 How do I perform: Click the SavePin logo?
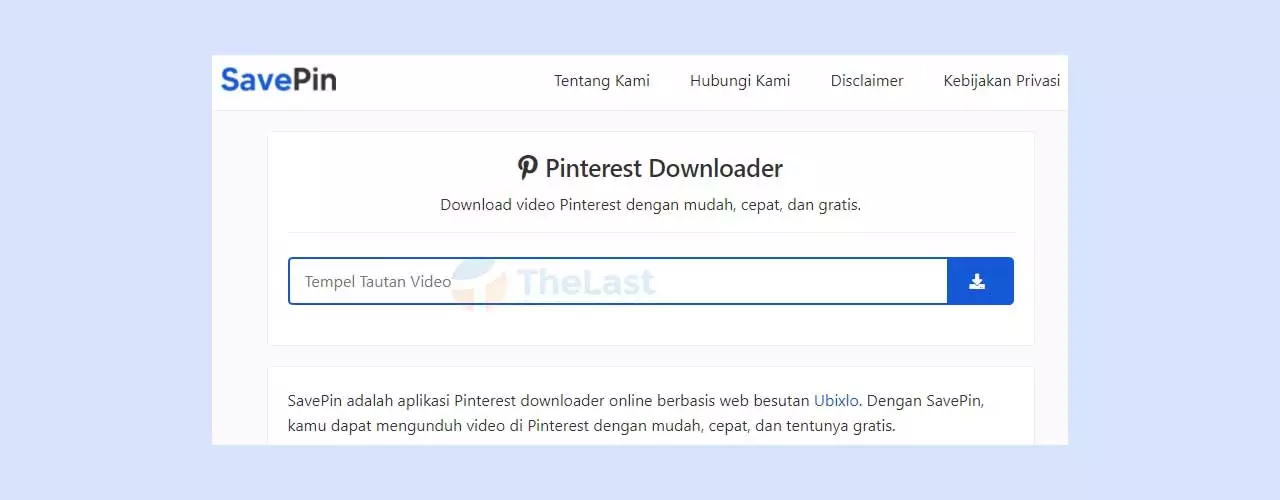[x=278, y=79]
